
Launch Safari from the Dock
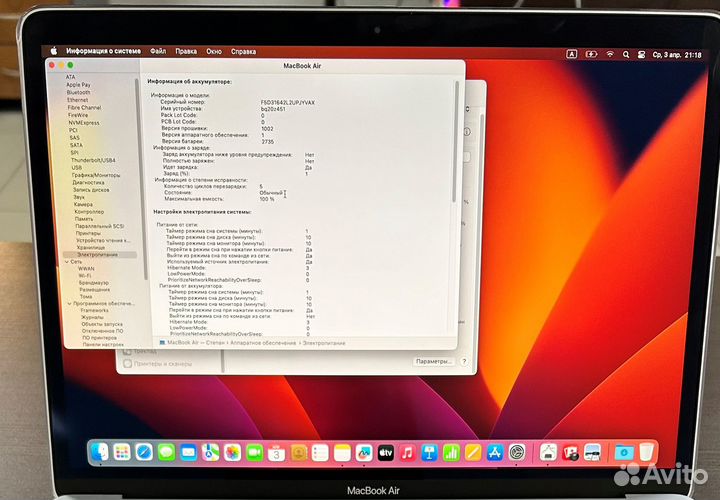click(x=144, y=453)
